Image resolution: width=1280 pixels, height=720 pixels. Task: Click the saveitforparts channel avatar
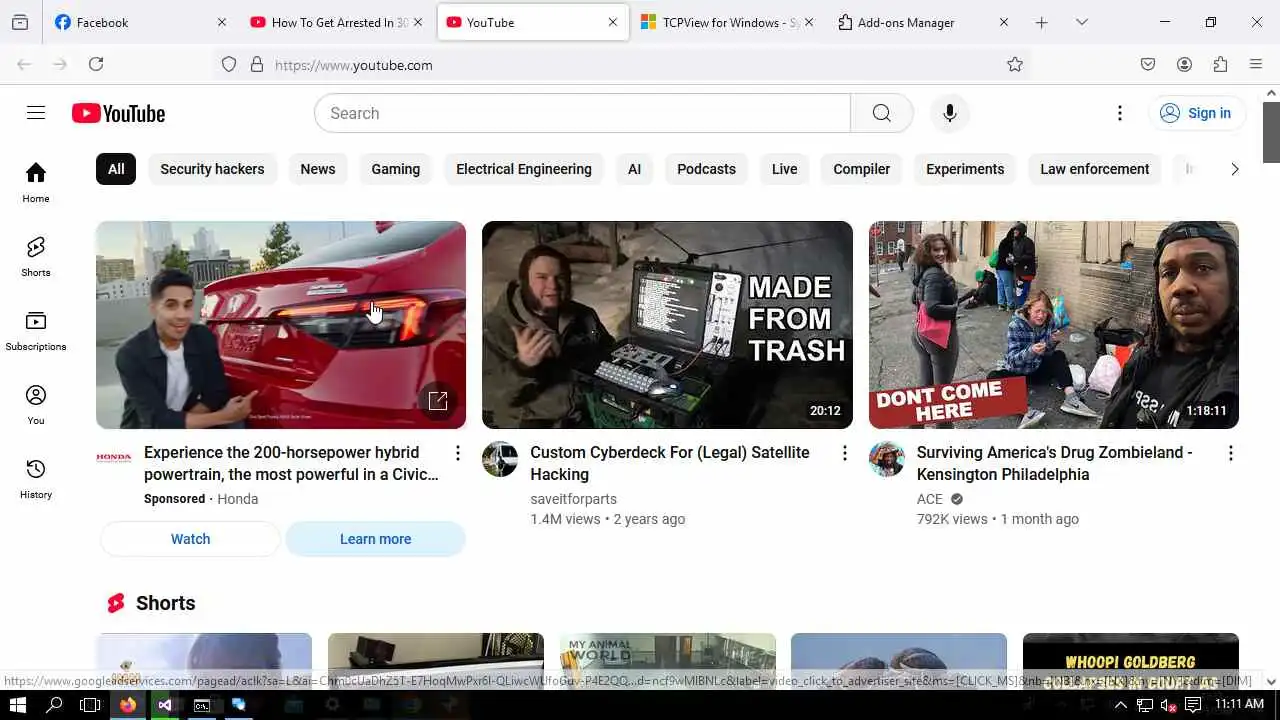[500, 459]
